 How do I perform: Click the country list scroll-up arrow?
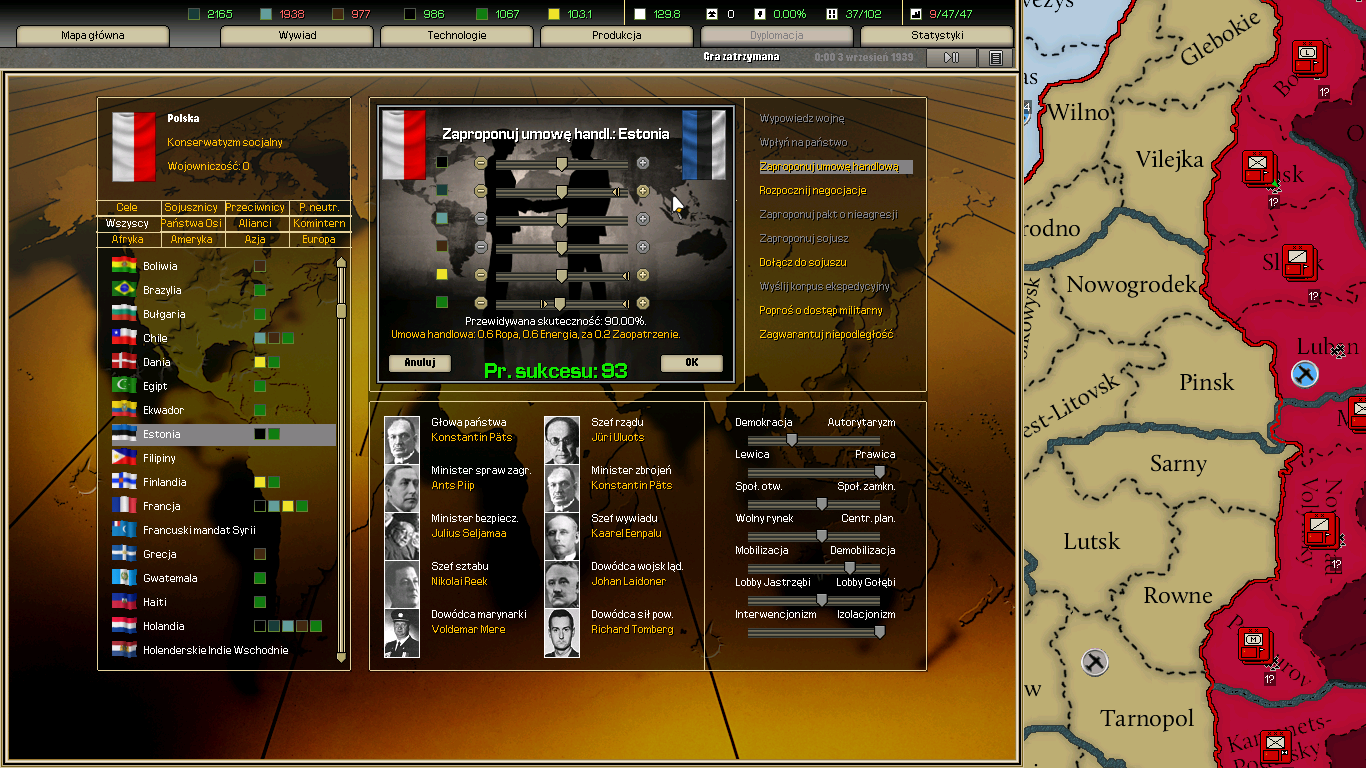(x=341, y=263)
